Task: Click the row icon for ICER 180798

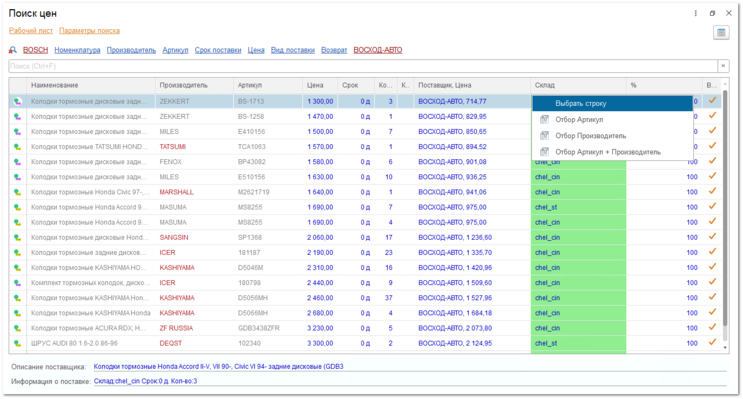Action: [18, 283]
